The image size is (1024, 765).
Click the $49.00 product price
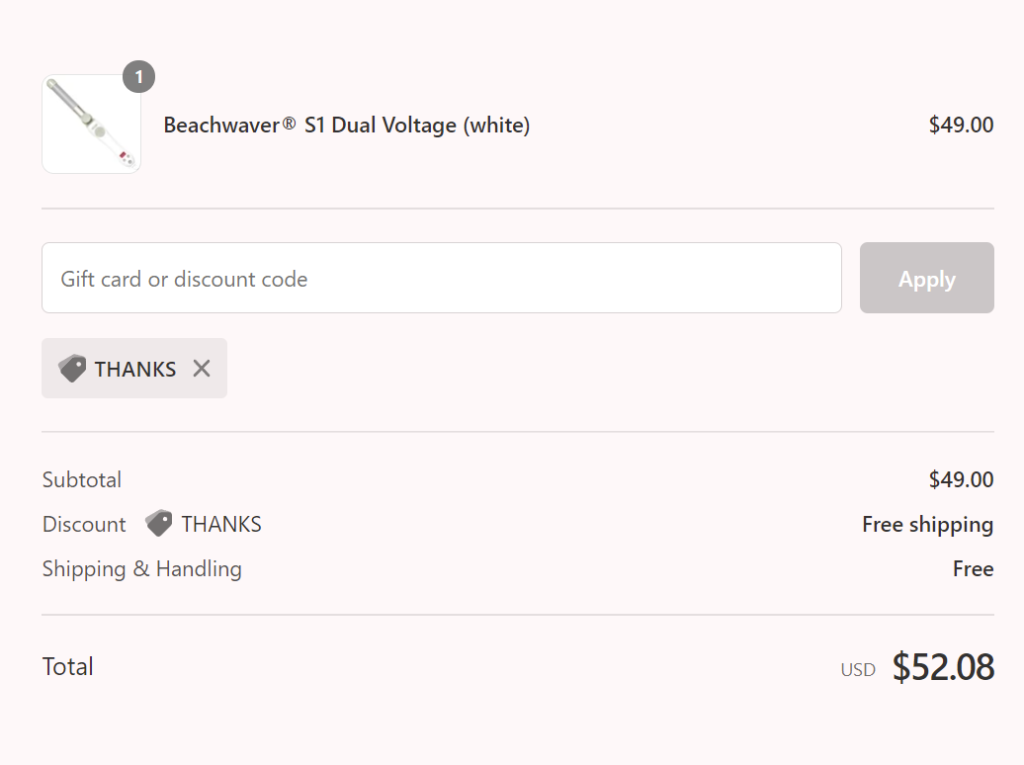960,125
